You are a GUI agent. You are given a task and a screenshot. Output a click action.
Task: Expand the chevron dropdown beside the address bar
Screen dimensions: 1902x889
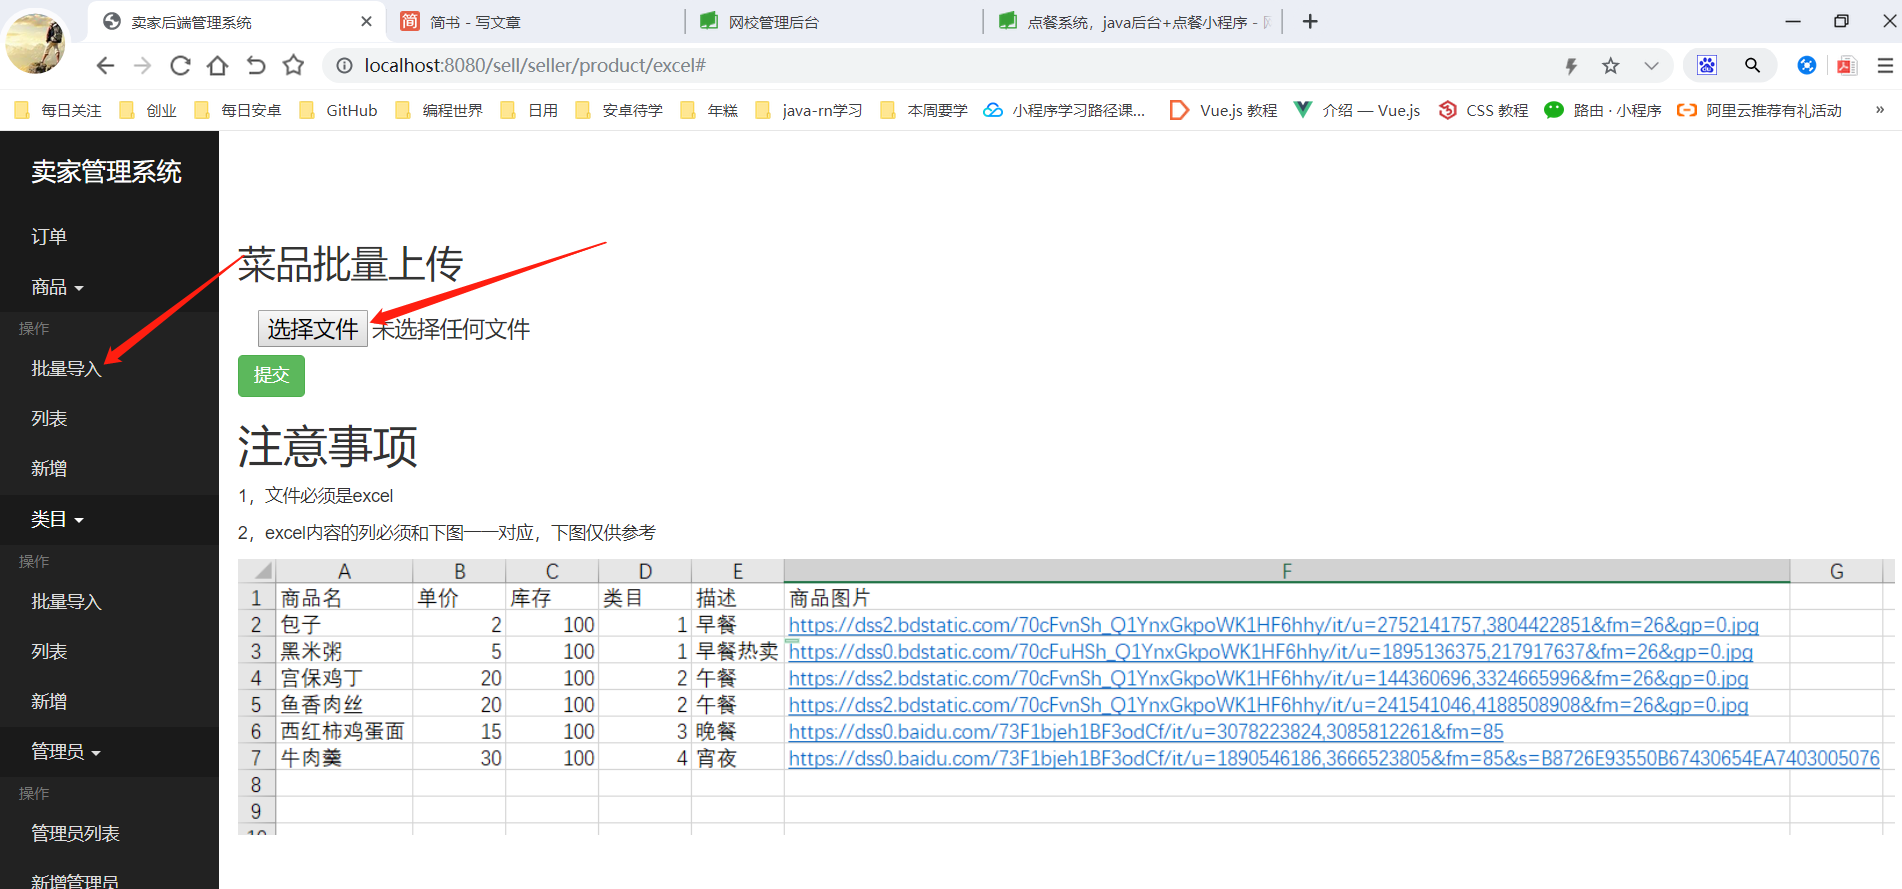coord(1651,66)
